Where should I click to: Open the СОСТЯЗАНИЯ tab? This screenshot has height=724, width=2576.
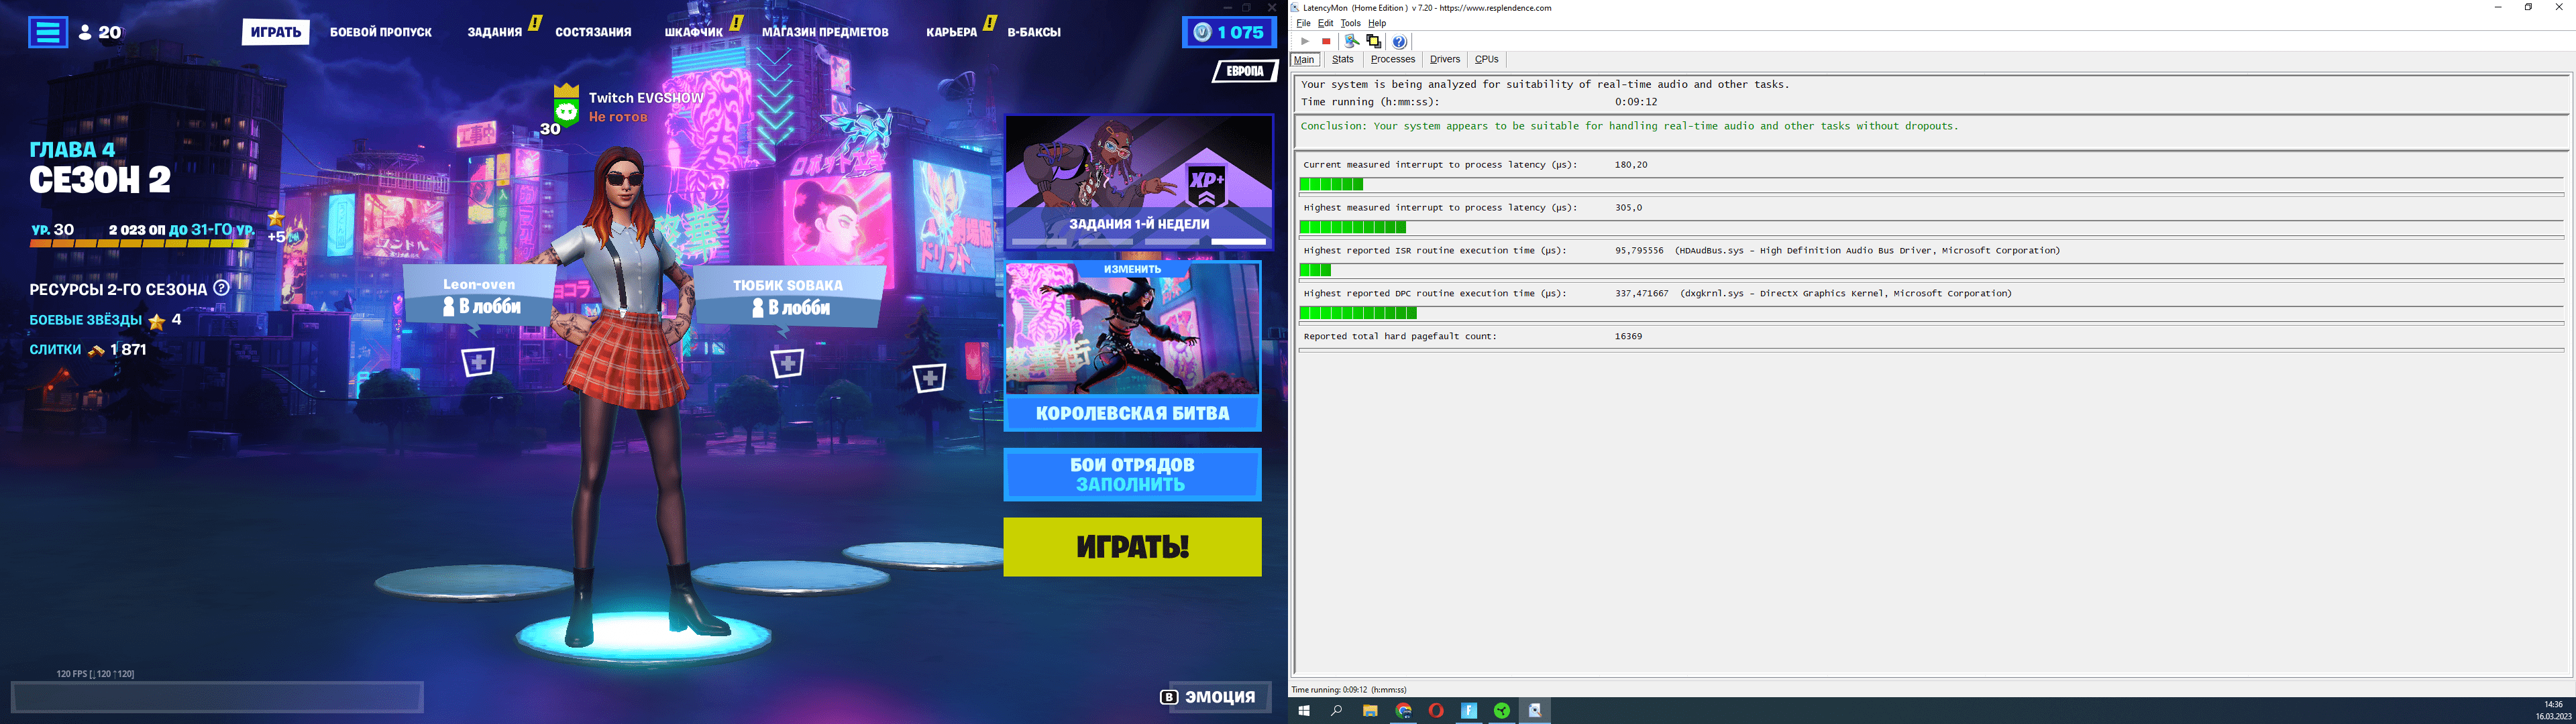[x=593, y=32]
